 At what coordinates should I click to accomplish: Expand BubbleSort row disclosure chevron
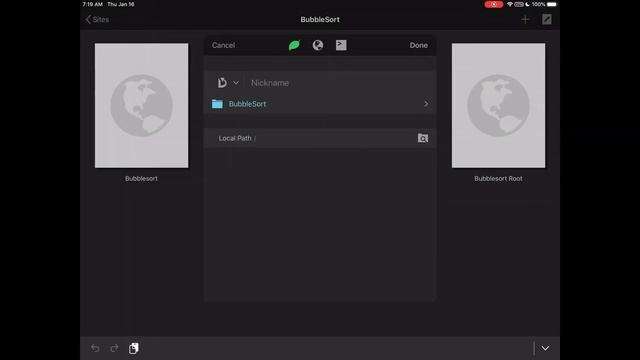click(426, 104)
